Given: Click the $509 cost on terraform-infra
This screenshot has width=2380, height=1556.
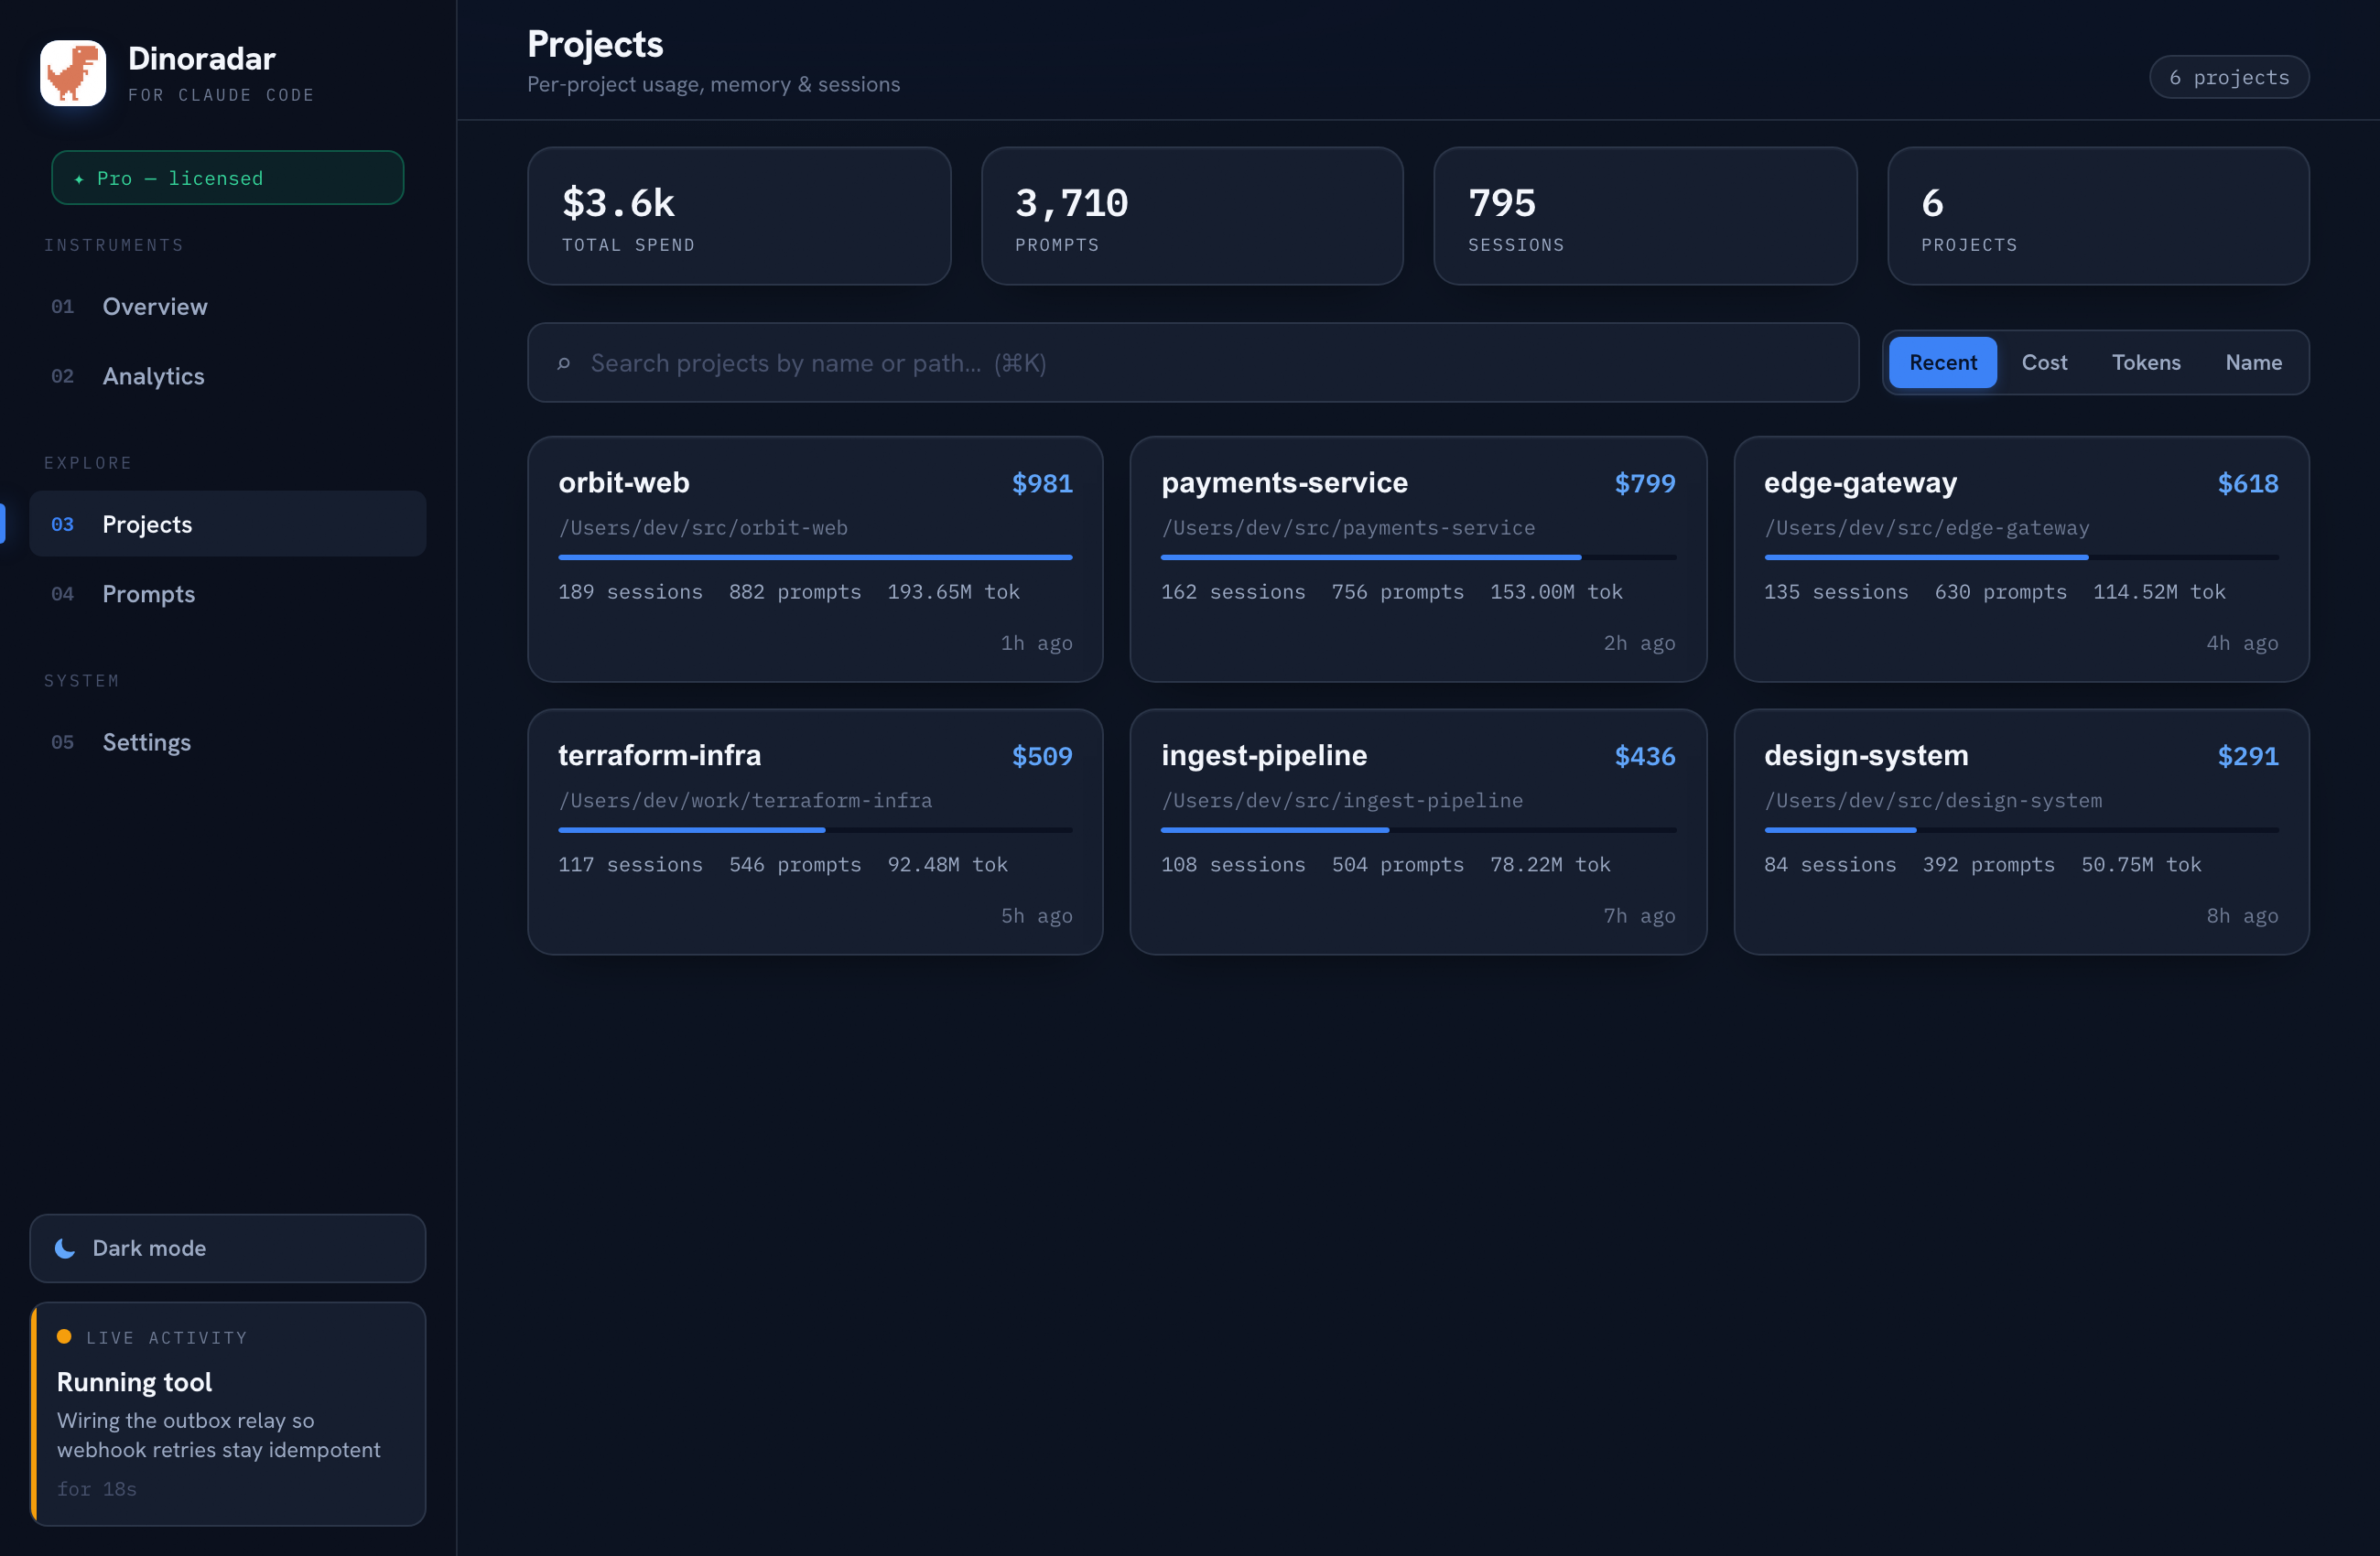Looking at the screenshot, I should 1042,757.
